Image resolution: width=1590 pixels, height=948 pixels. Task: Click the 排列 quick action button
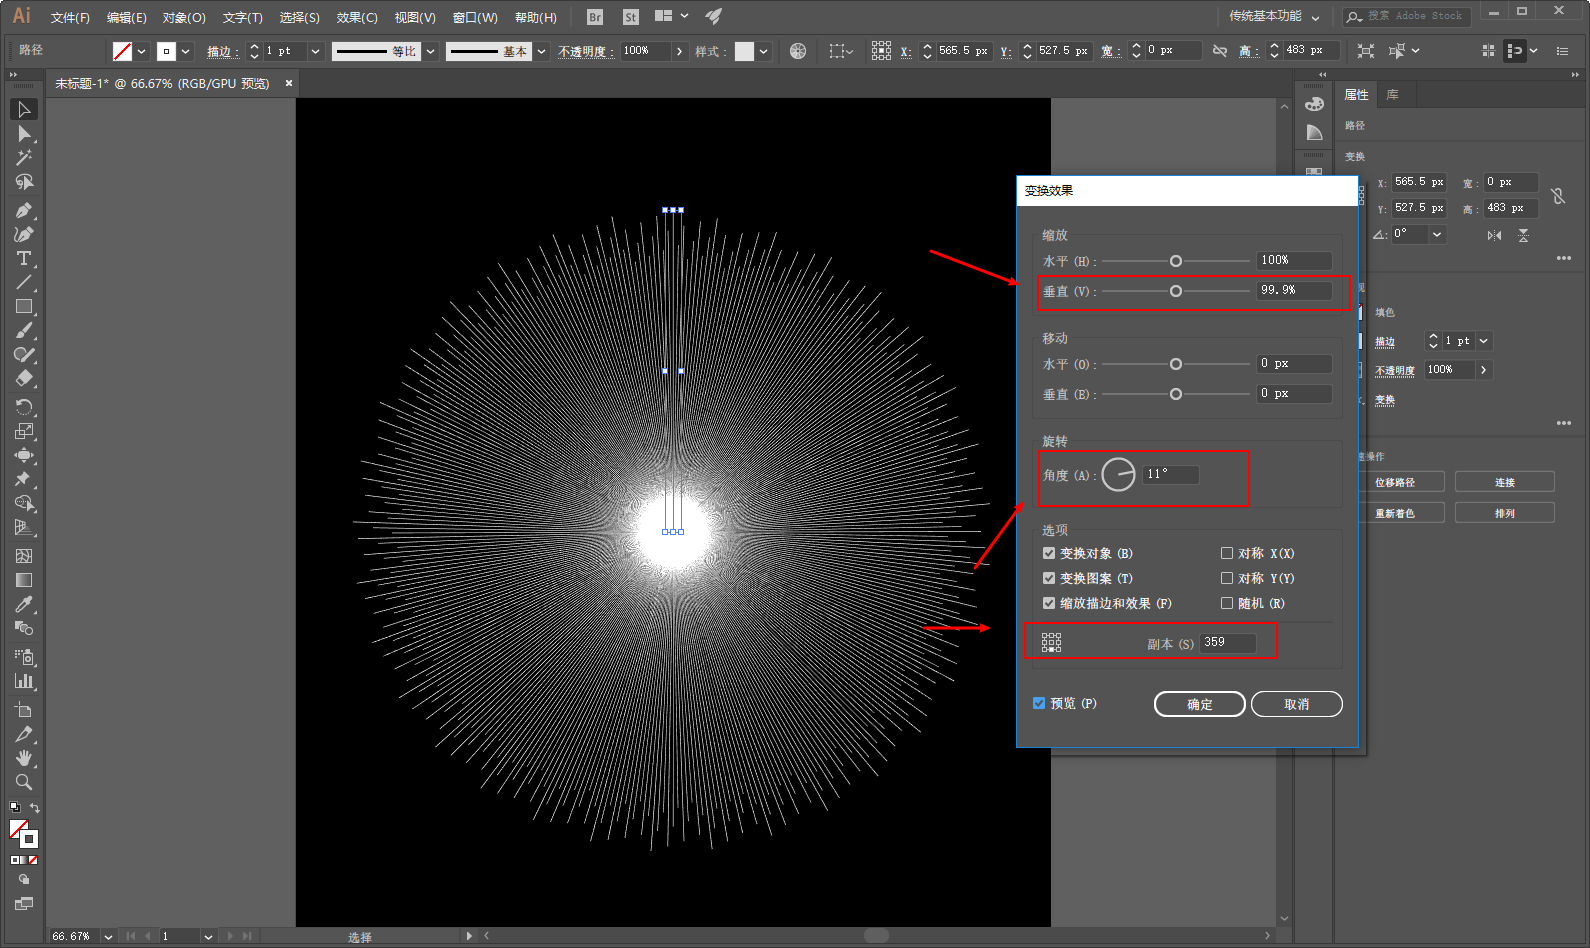(1505, 513)
